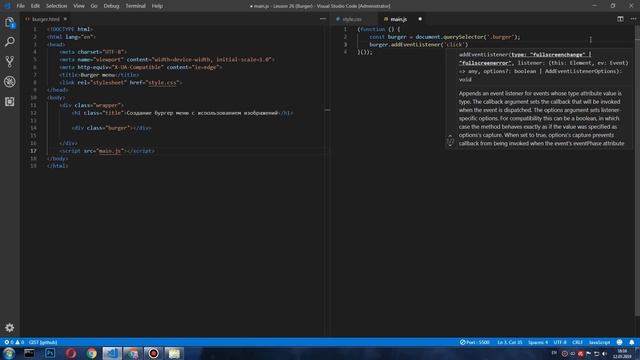The width and height of the screenshot is (640, 360).
Task: Open the View menu
Action: pyautogui.click(x=79, y=6)
